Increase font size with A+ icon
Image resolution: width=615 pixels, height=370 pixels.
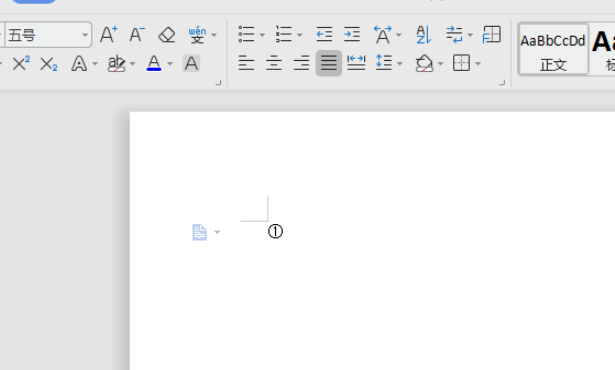pyautogui.click(x=109, y=35)
